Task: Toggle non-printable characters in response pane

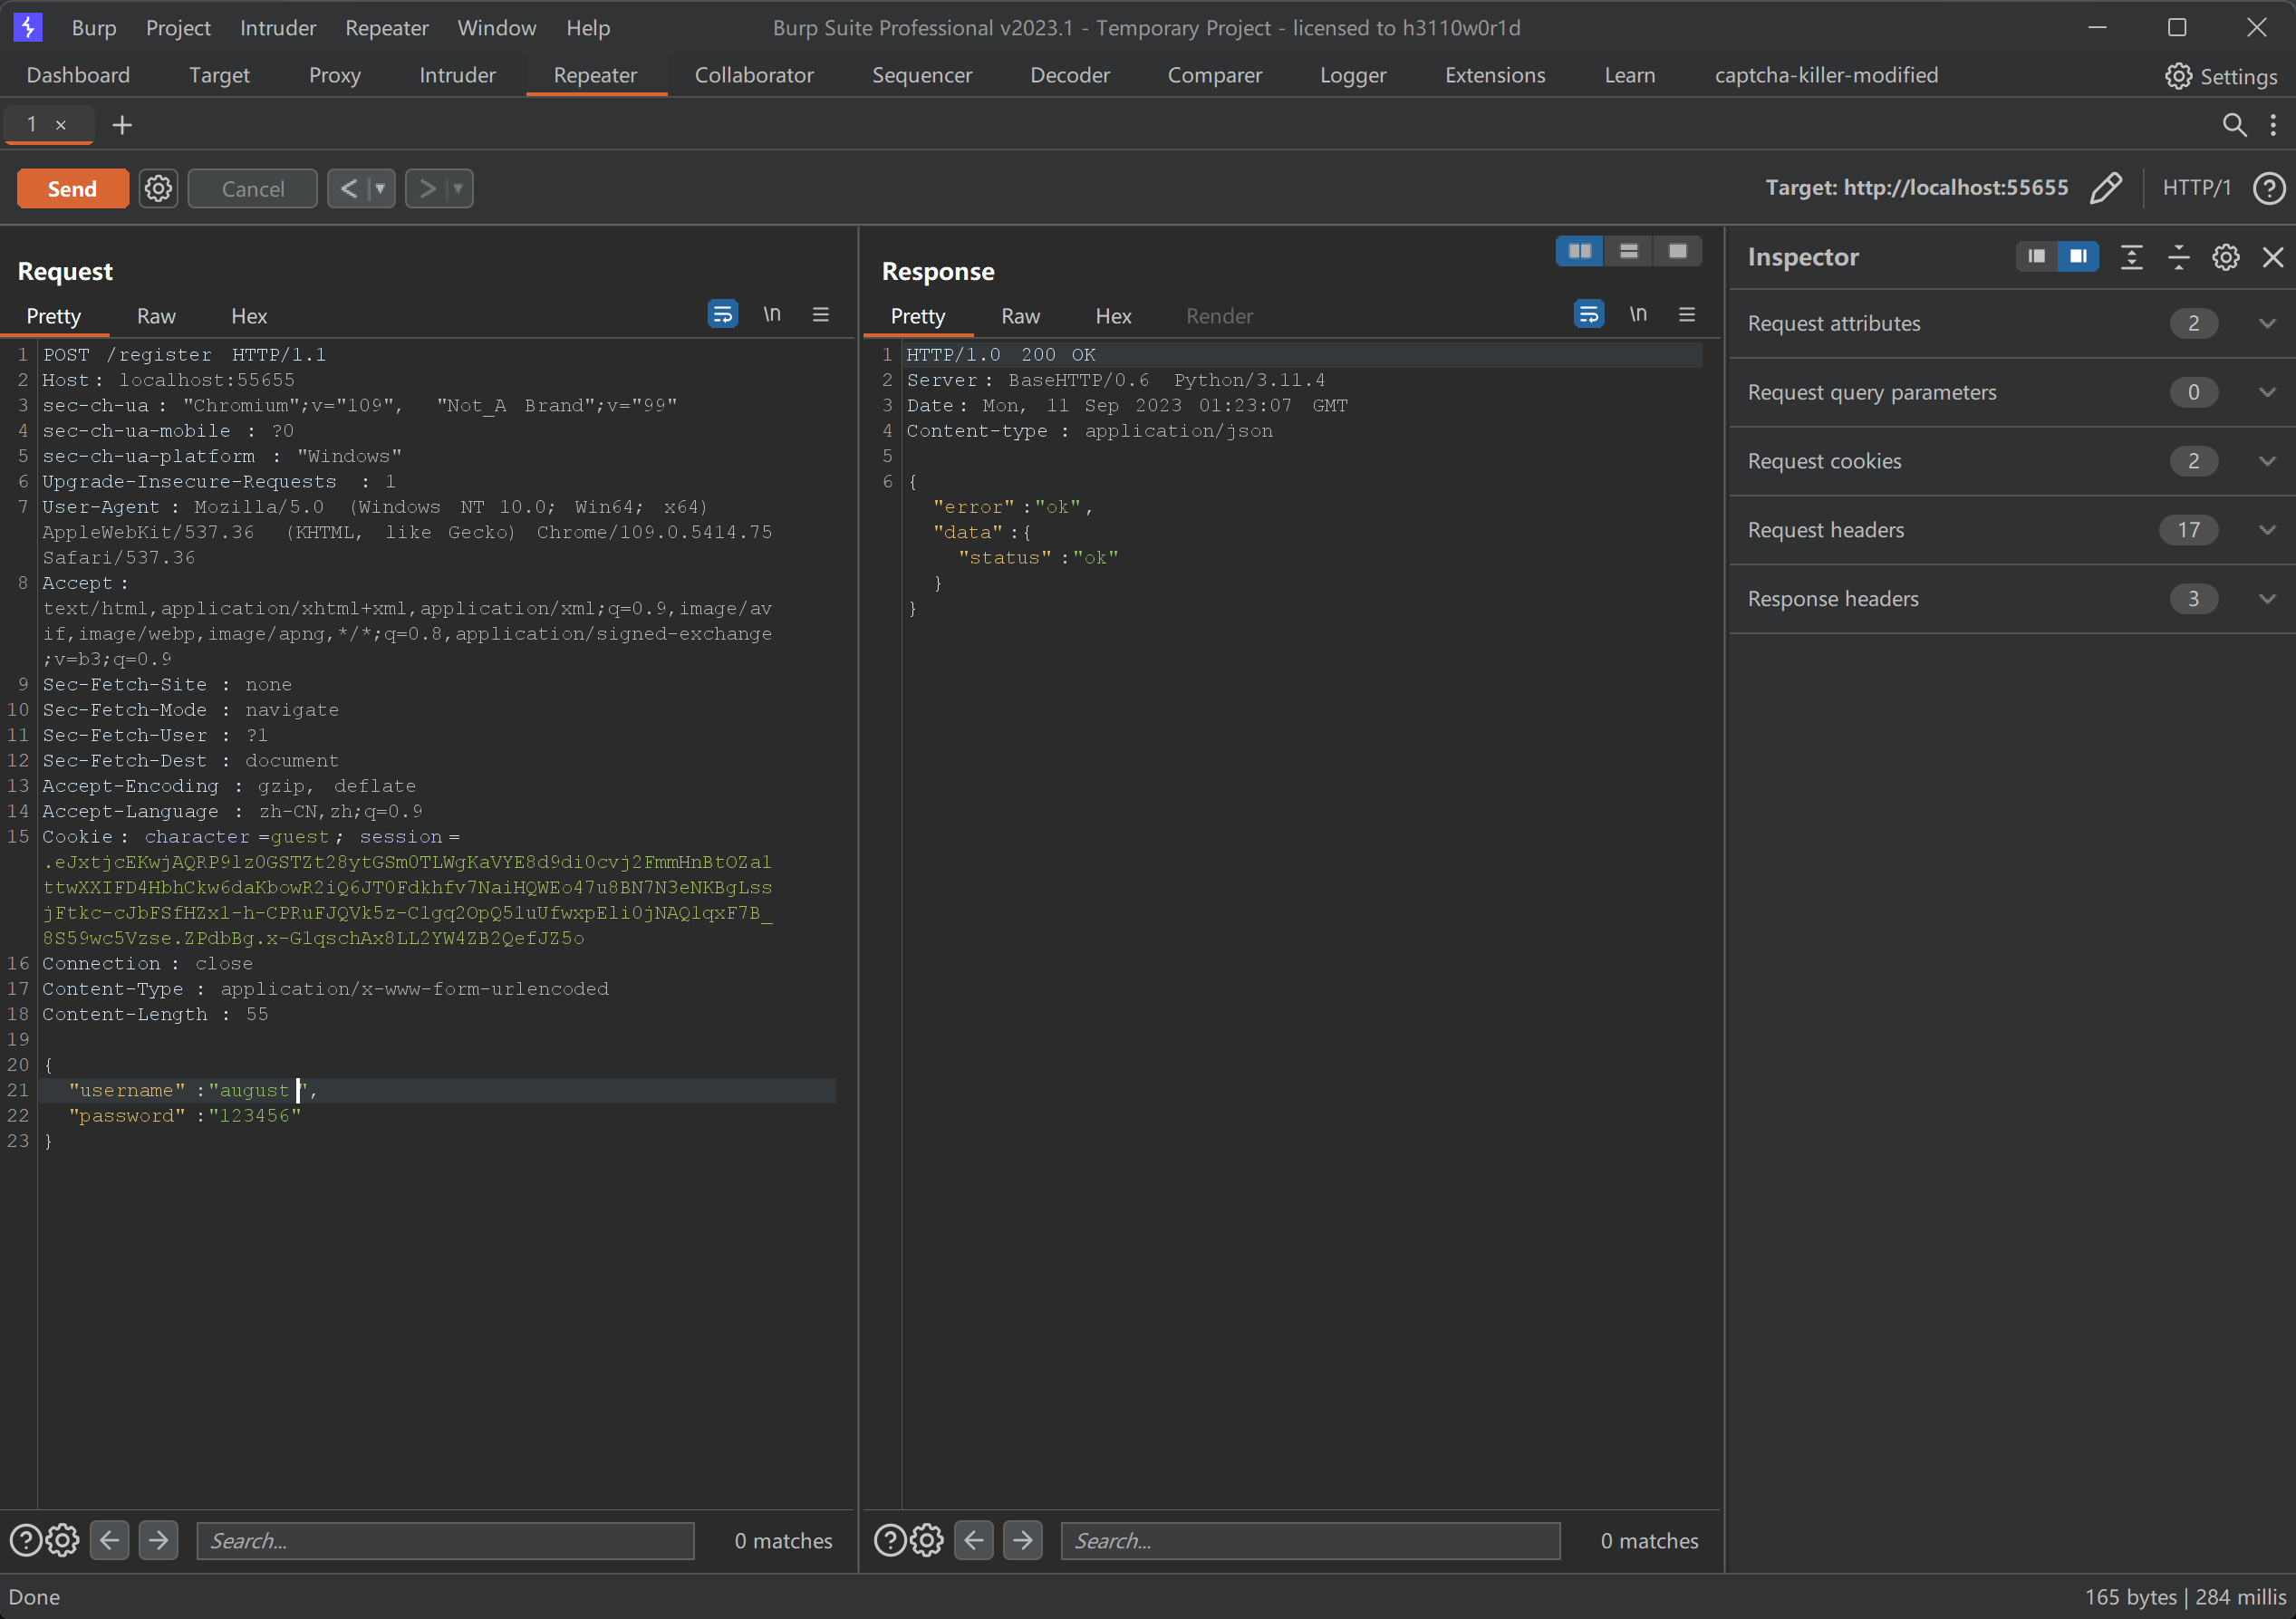Action: click(1638, 315)
